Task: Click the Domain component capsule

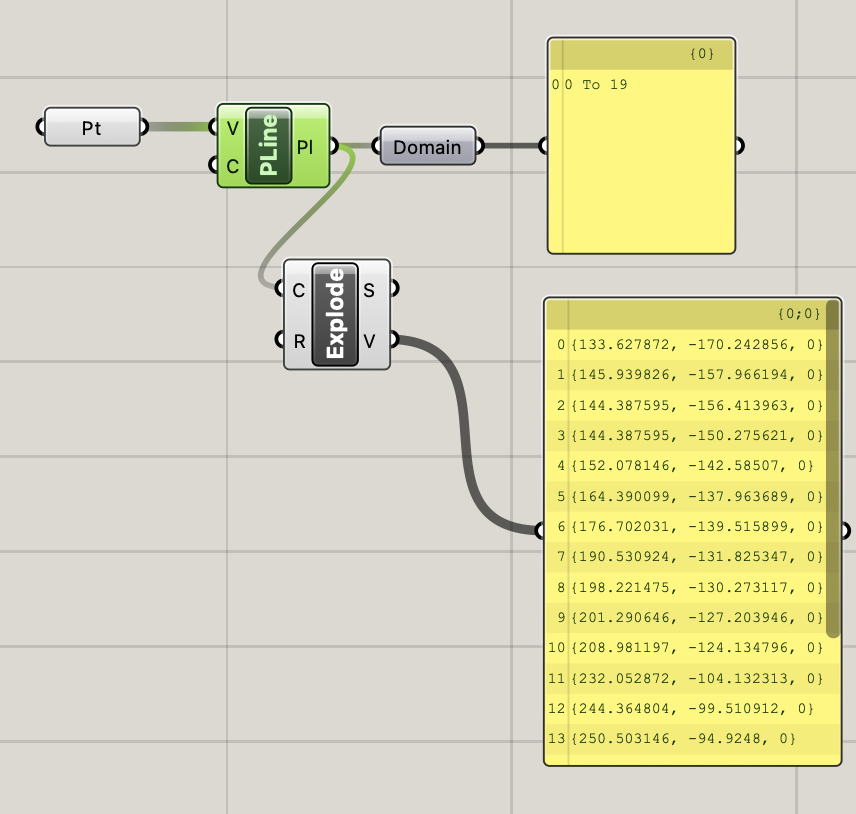Action: point(427,146)
